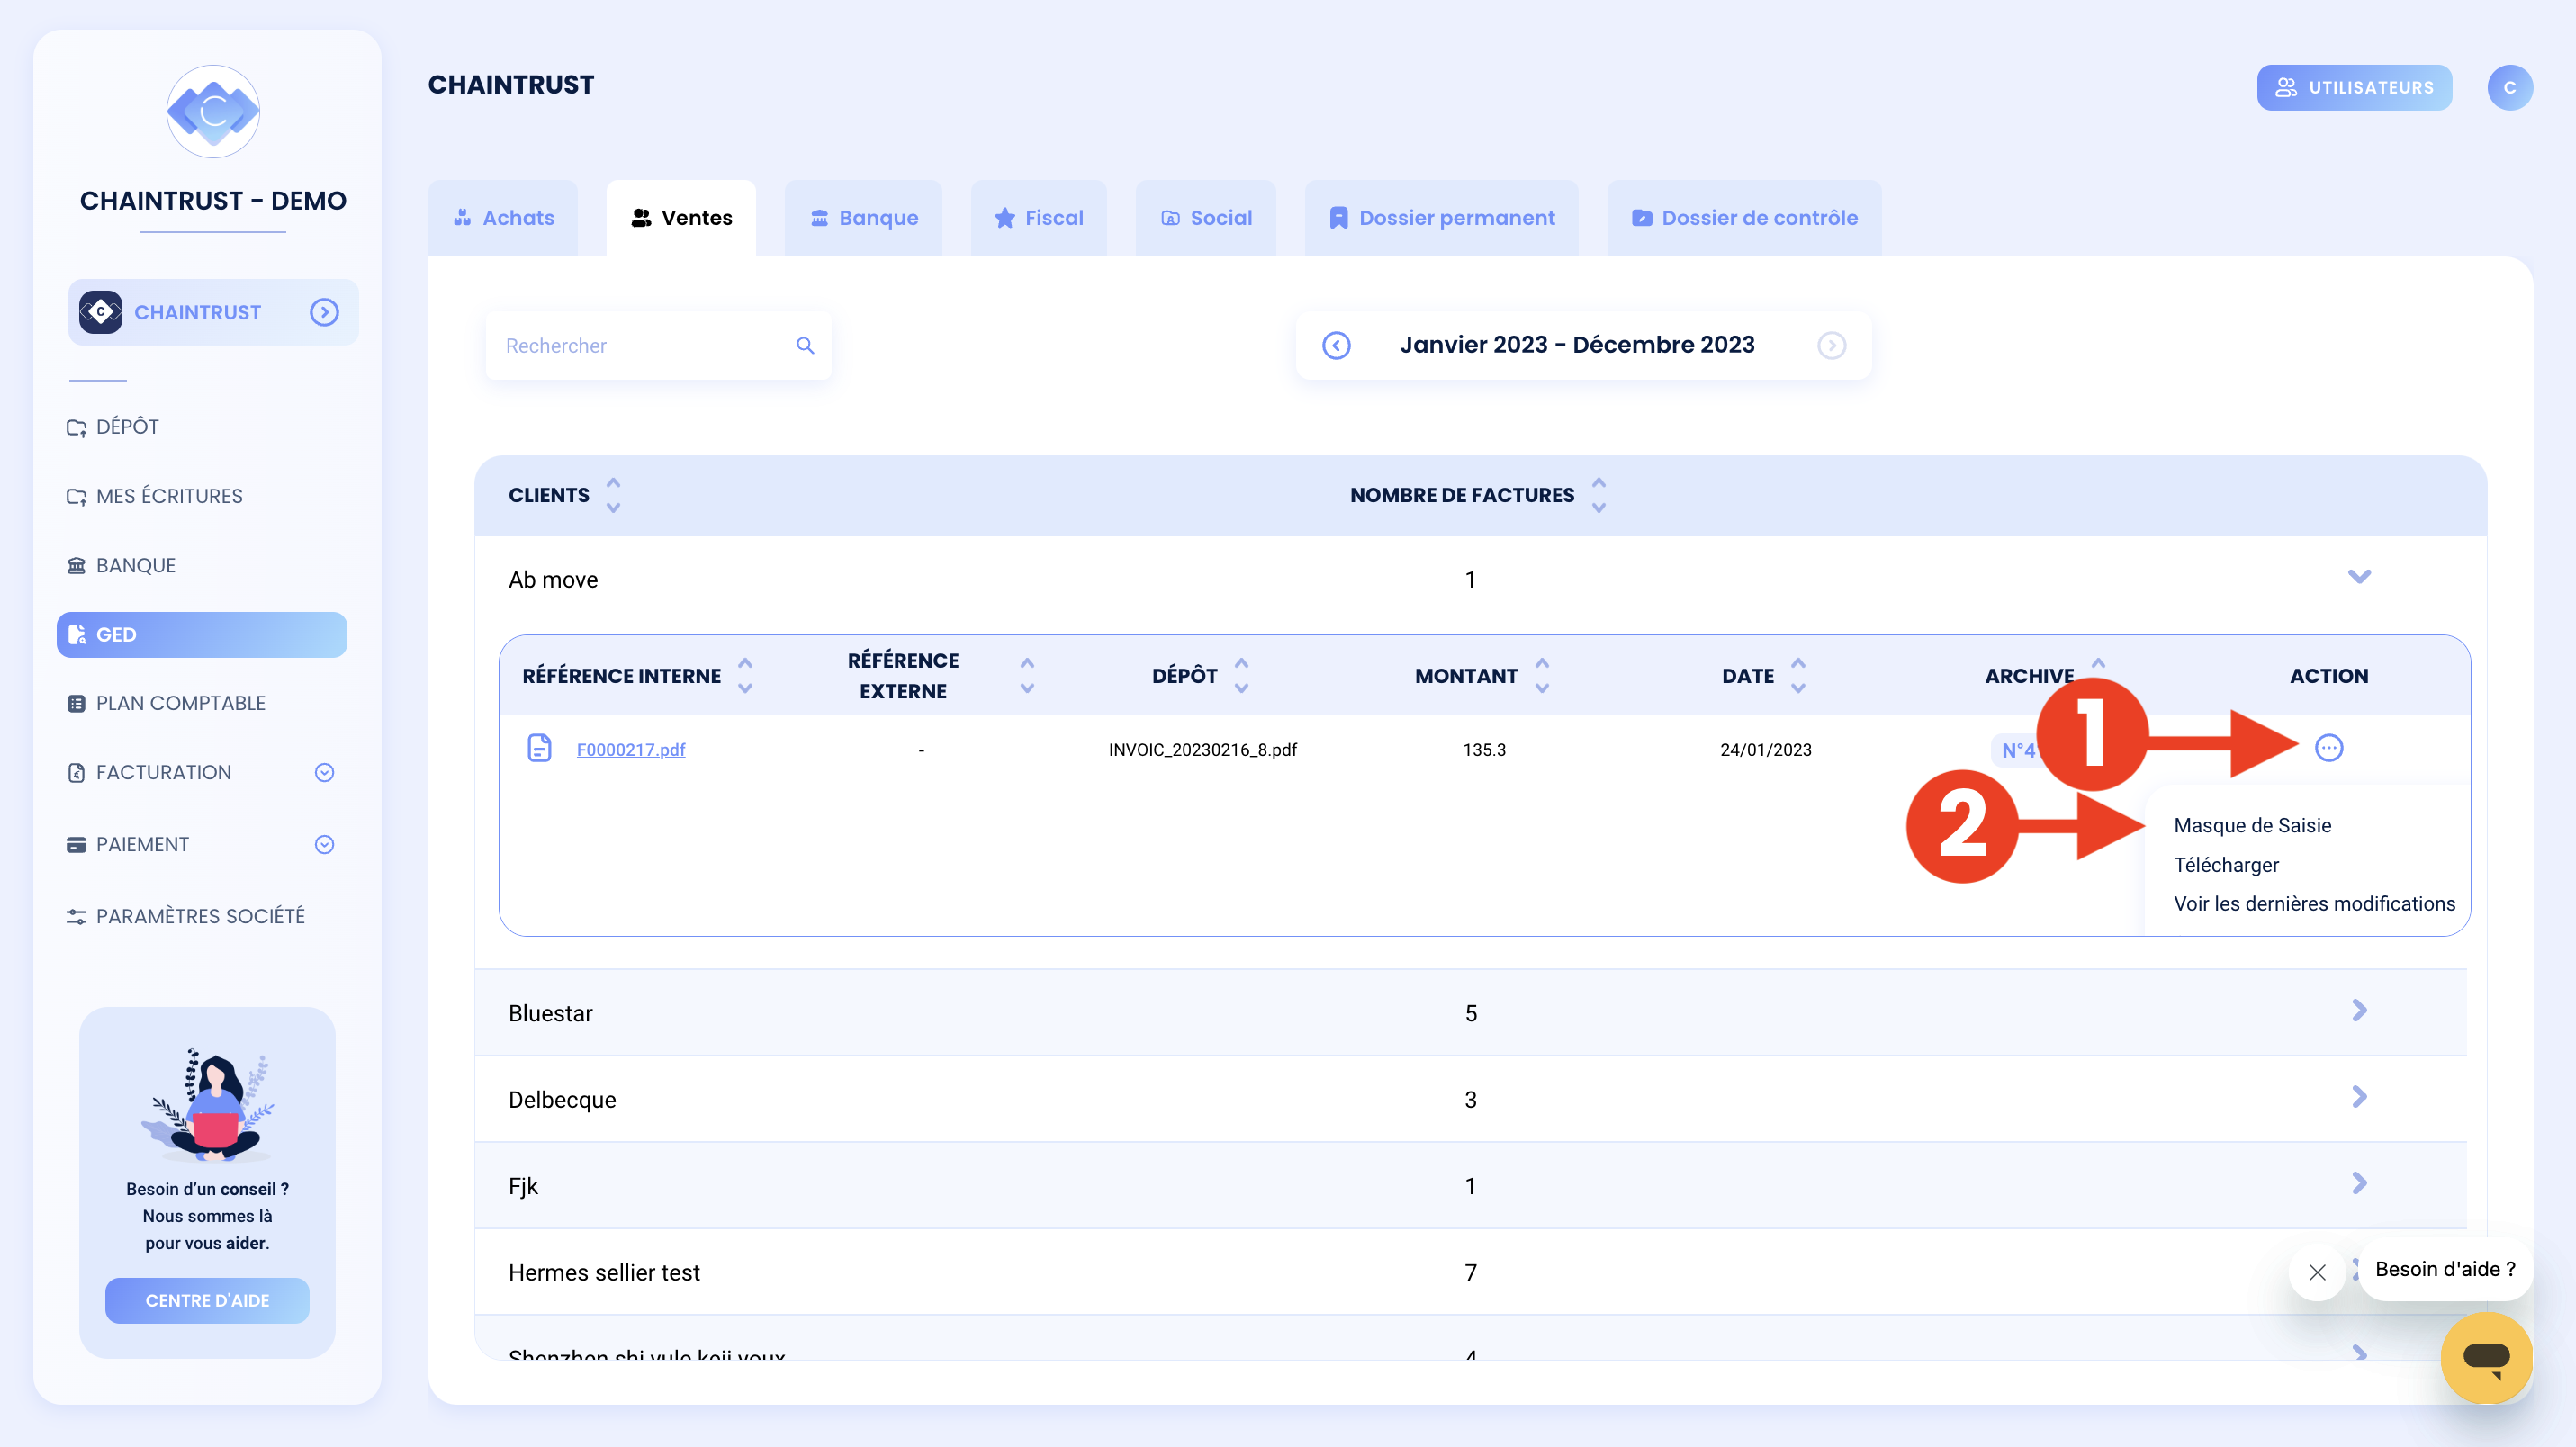Expand the PAIEMENT submenu chevron
2576x1447 pixels.
[x=324, y=844]
